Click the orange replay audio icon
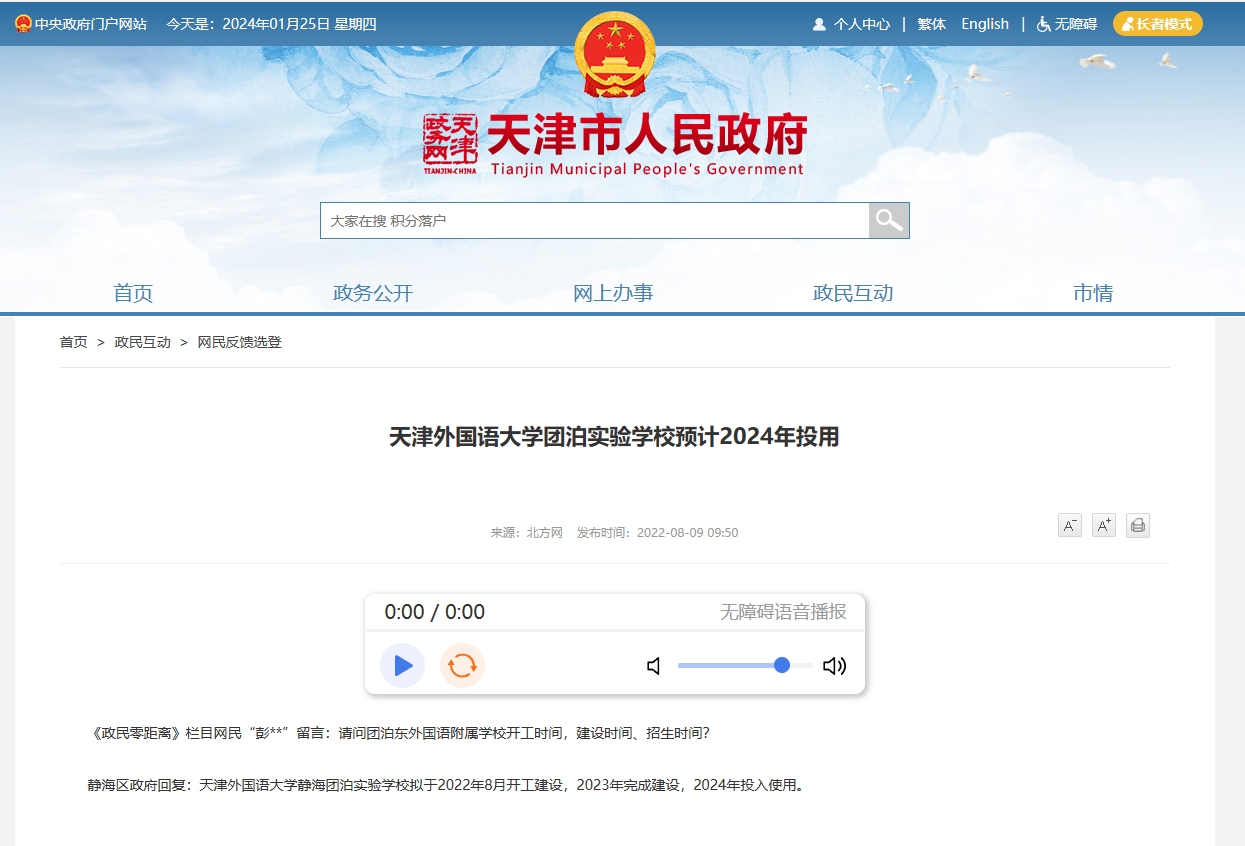Image resolution: width=1245 pixels, height=846 pixels. tap(462, 666)
